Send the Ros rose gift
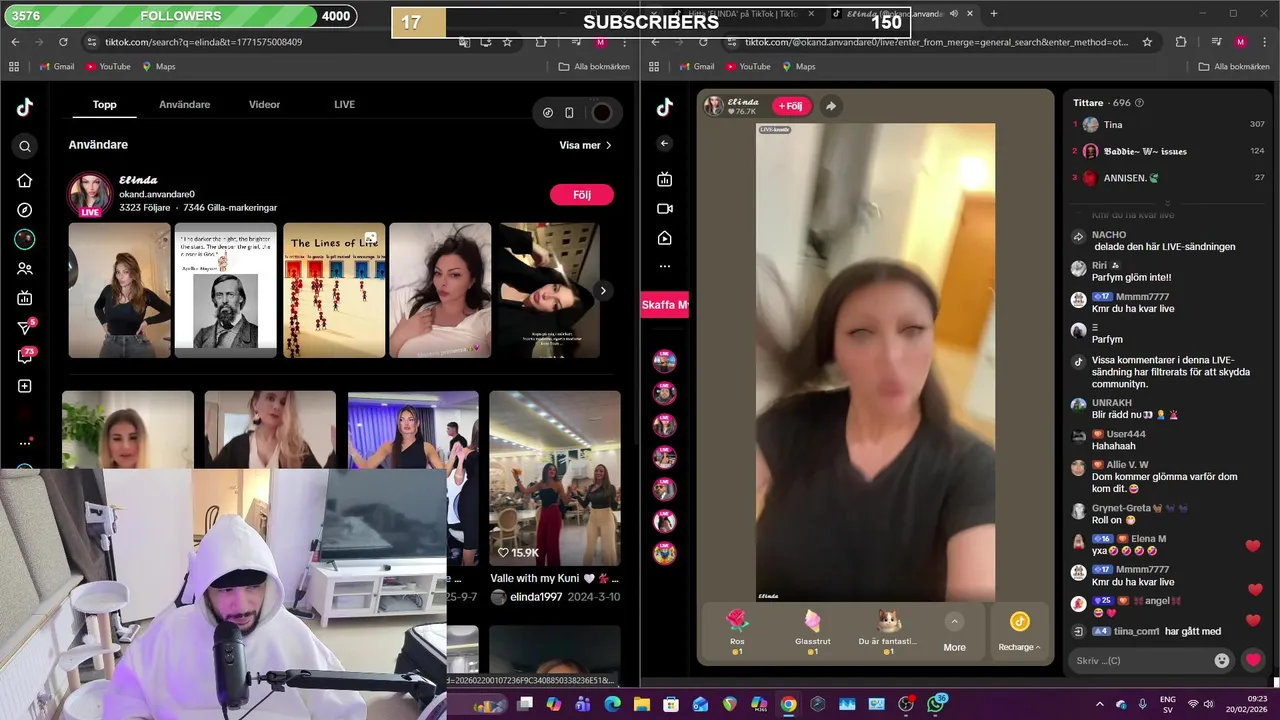Image resolution: width=1280 pixels, height=720 pixels. tap(737, 631)
